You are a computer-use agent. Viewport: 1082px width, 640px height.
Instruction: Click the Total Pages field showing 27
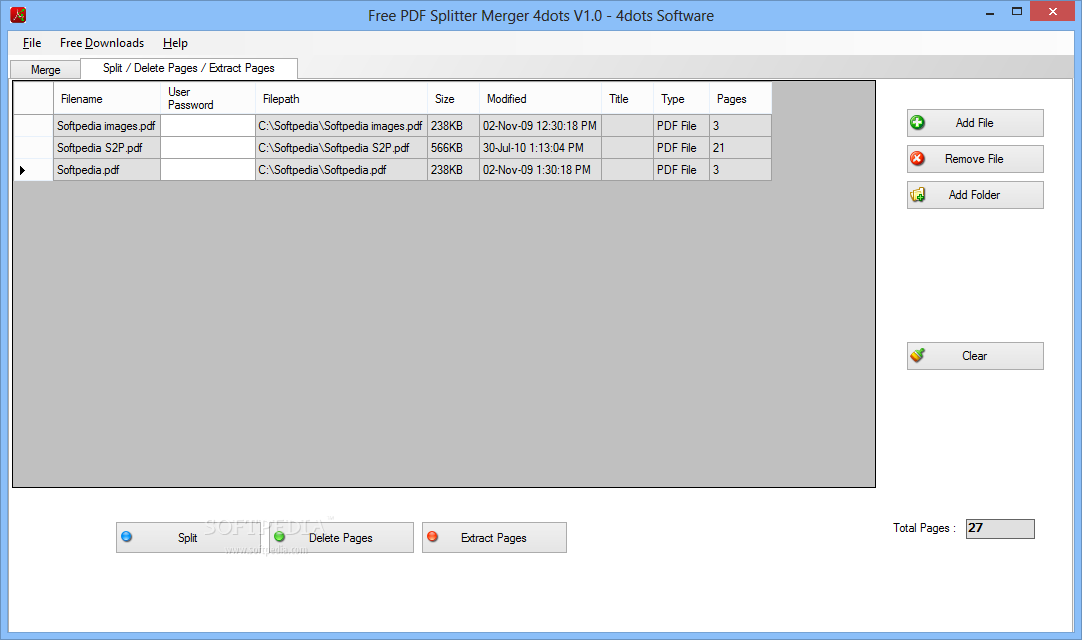coord(1000,529)
